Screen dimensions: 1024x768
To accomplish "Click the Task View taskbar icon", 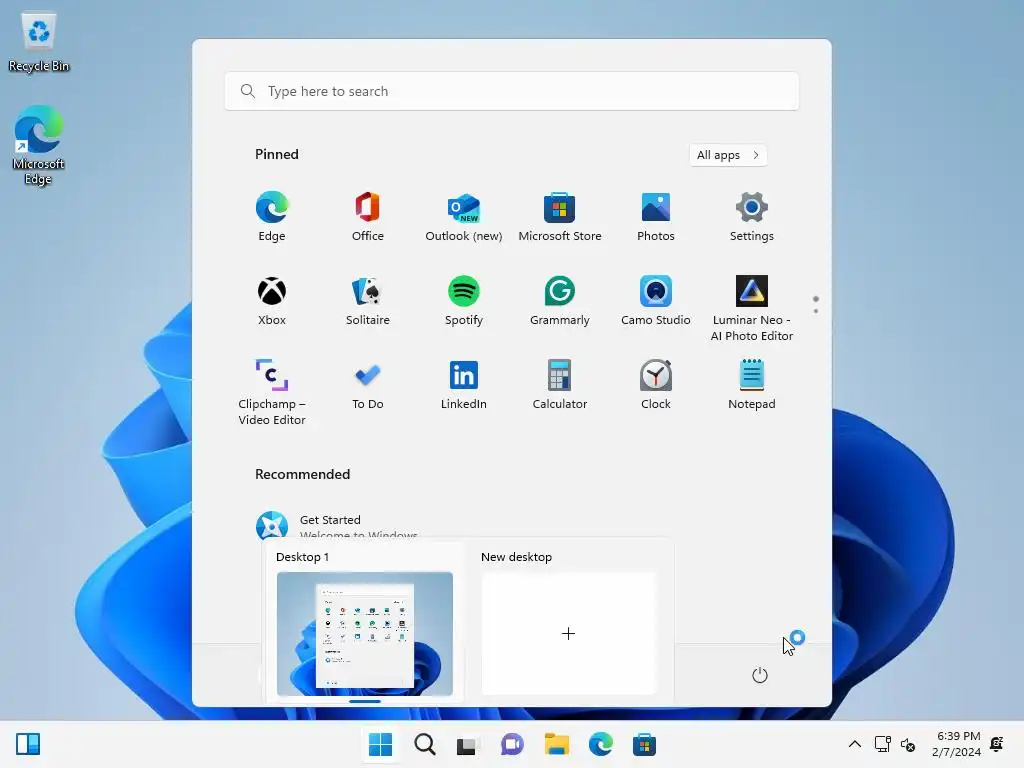I will click(468, 744).
